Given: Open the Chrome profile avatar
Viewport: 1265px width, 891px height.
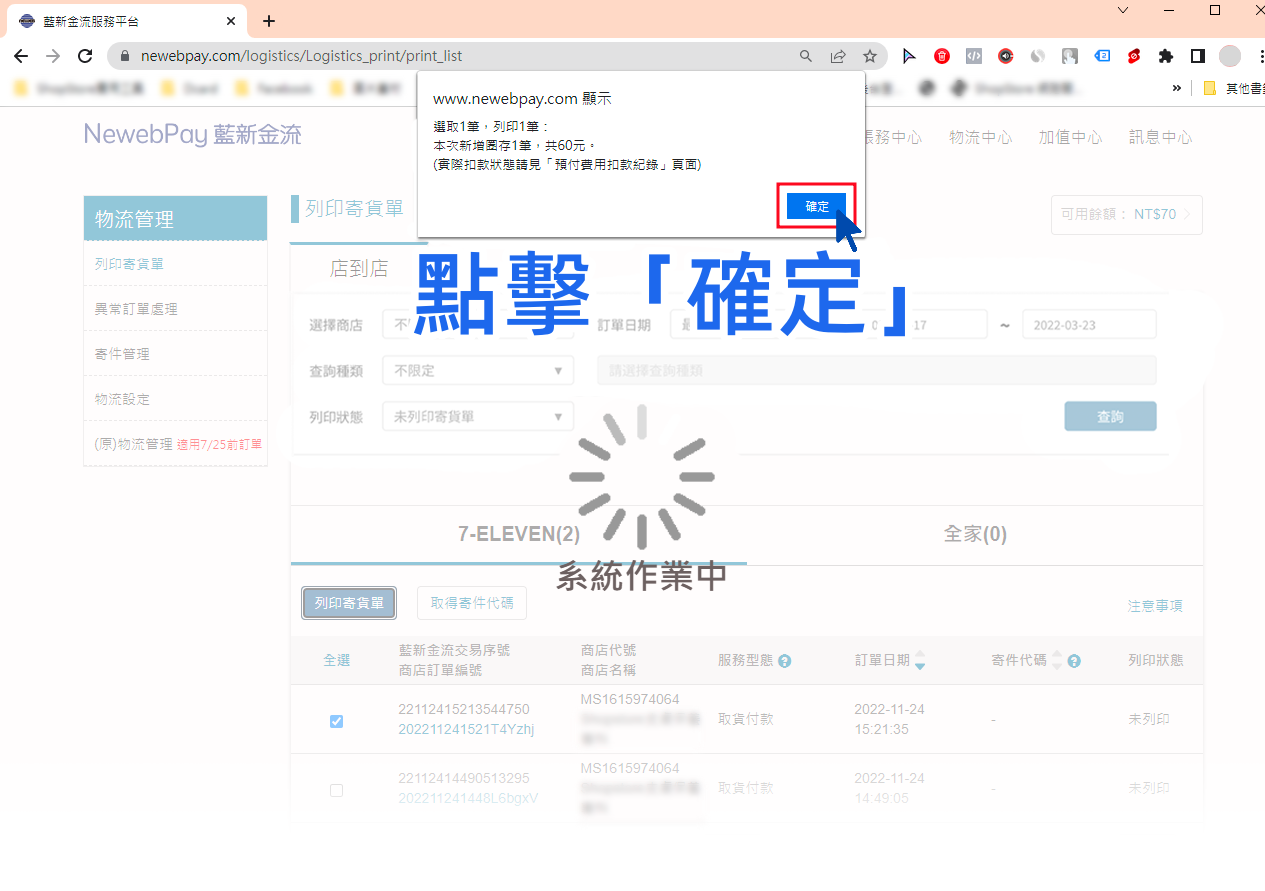Looking at the screenshot, I should 1230,56.
